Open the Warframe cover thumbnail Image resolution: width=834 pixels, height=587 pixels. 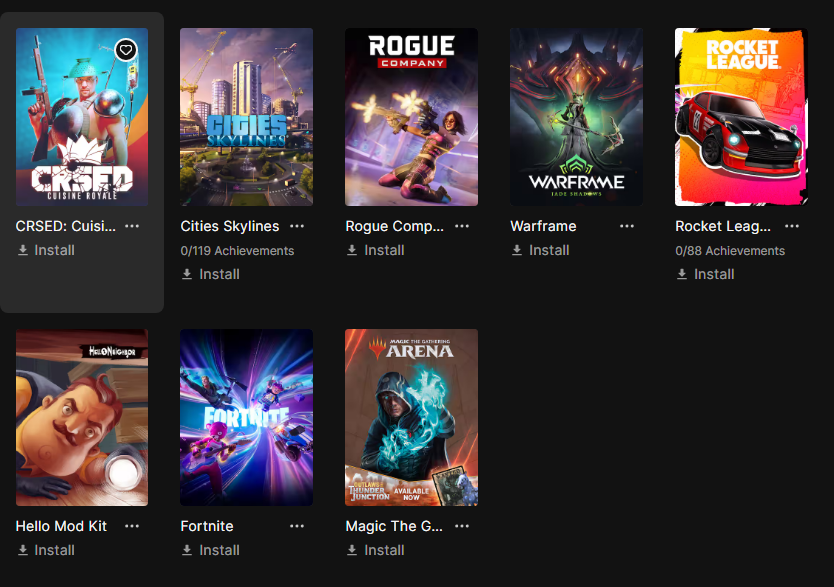577,117
